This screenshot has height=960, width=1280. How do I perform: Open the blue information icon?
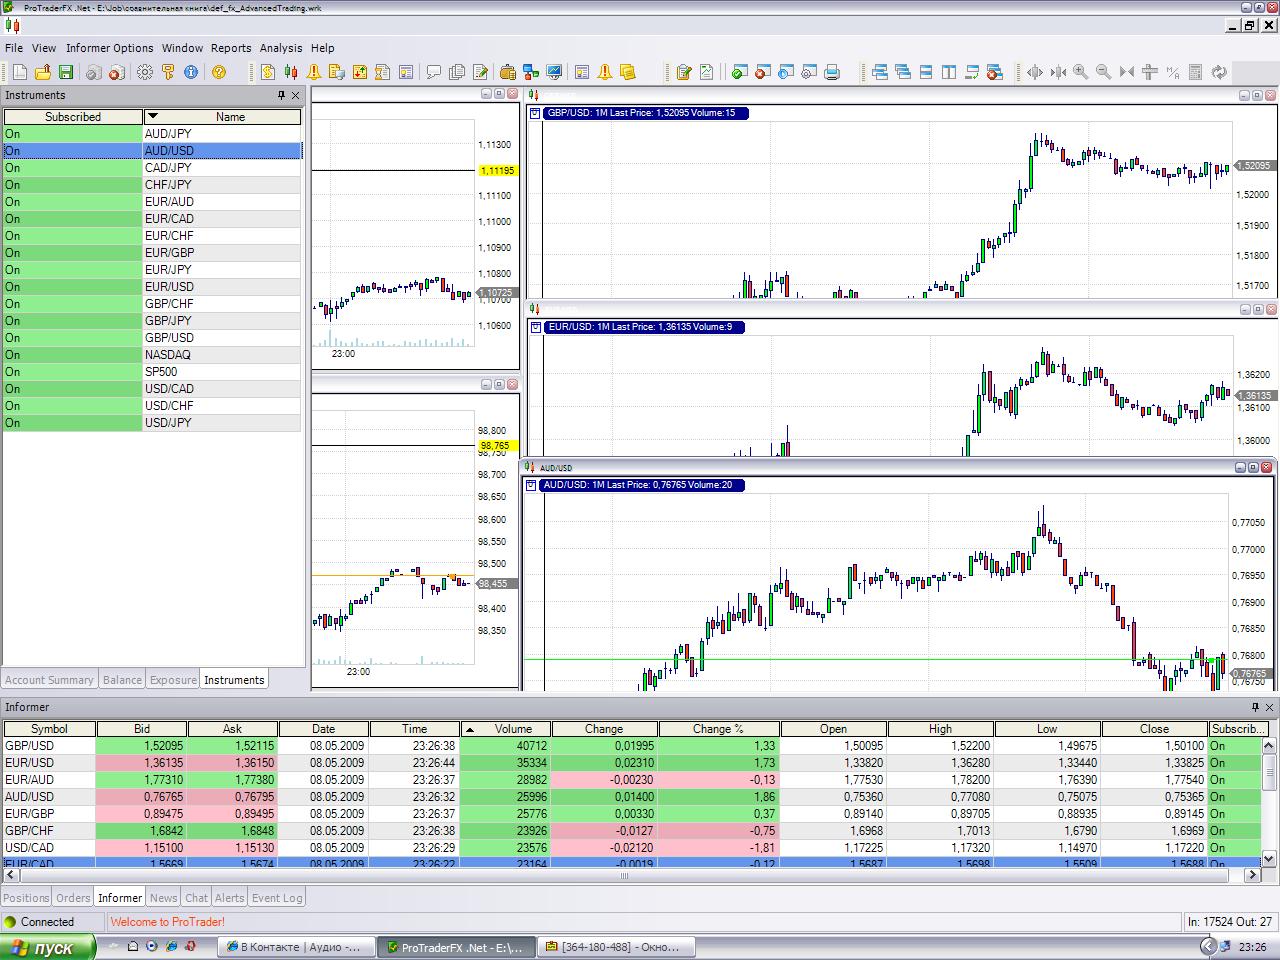tap(191, 72)
